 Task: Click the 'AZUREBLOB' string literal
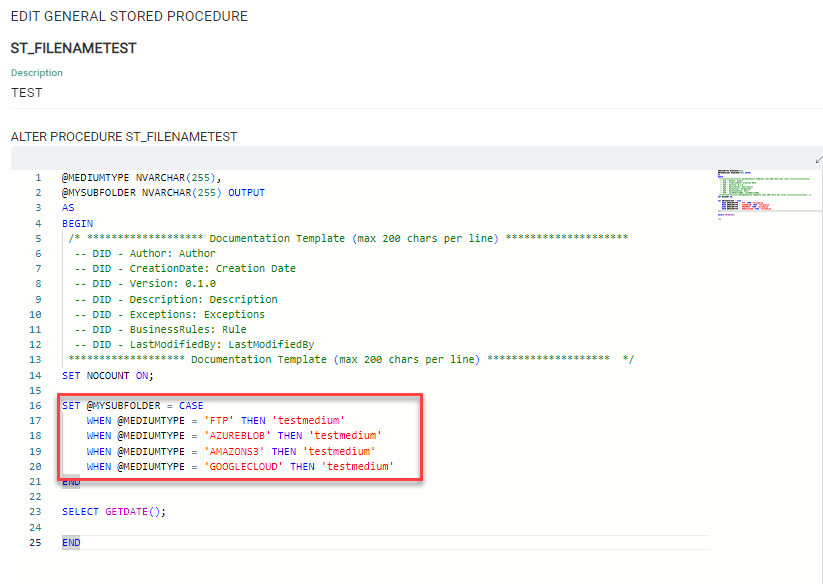pyautogui.click(x=236, y=436)
